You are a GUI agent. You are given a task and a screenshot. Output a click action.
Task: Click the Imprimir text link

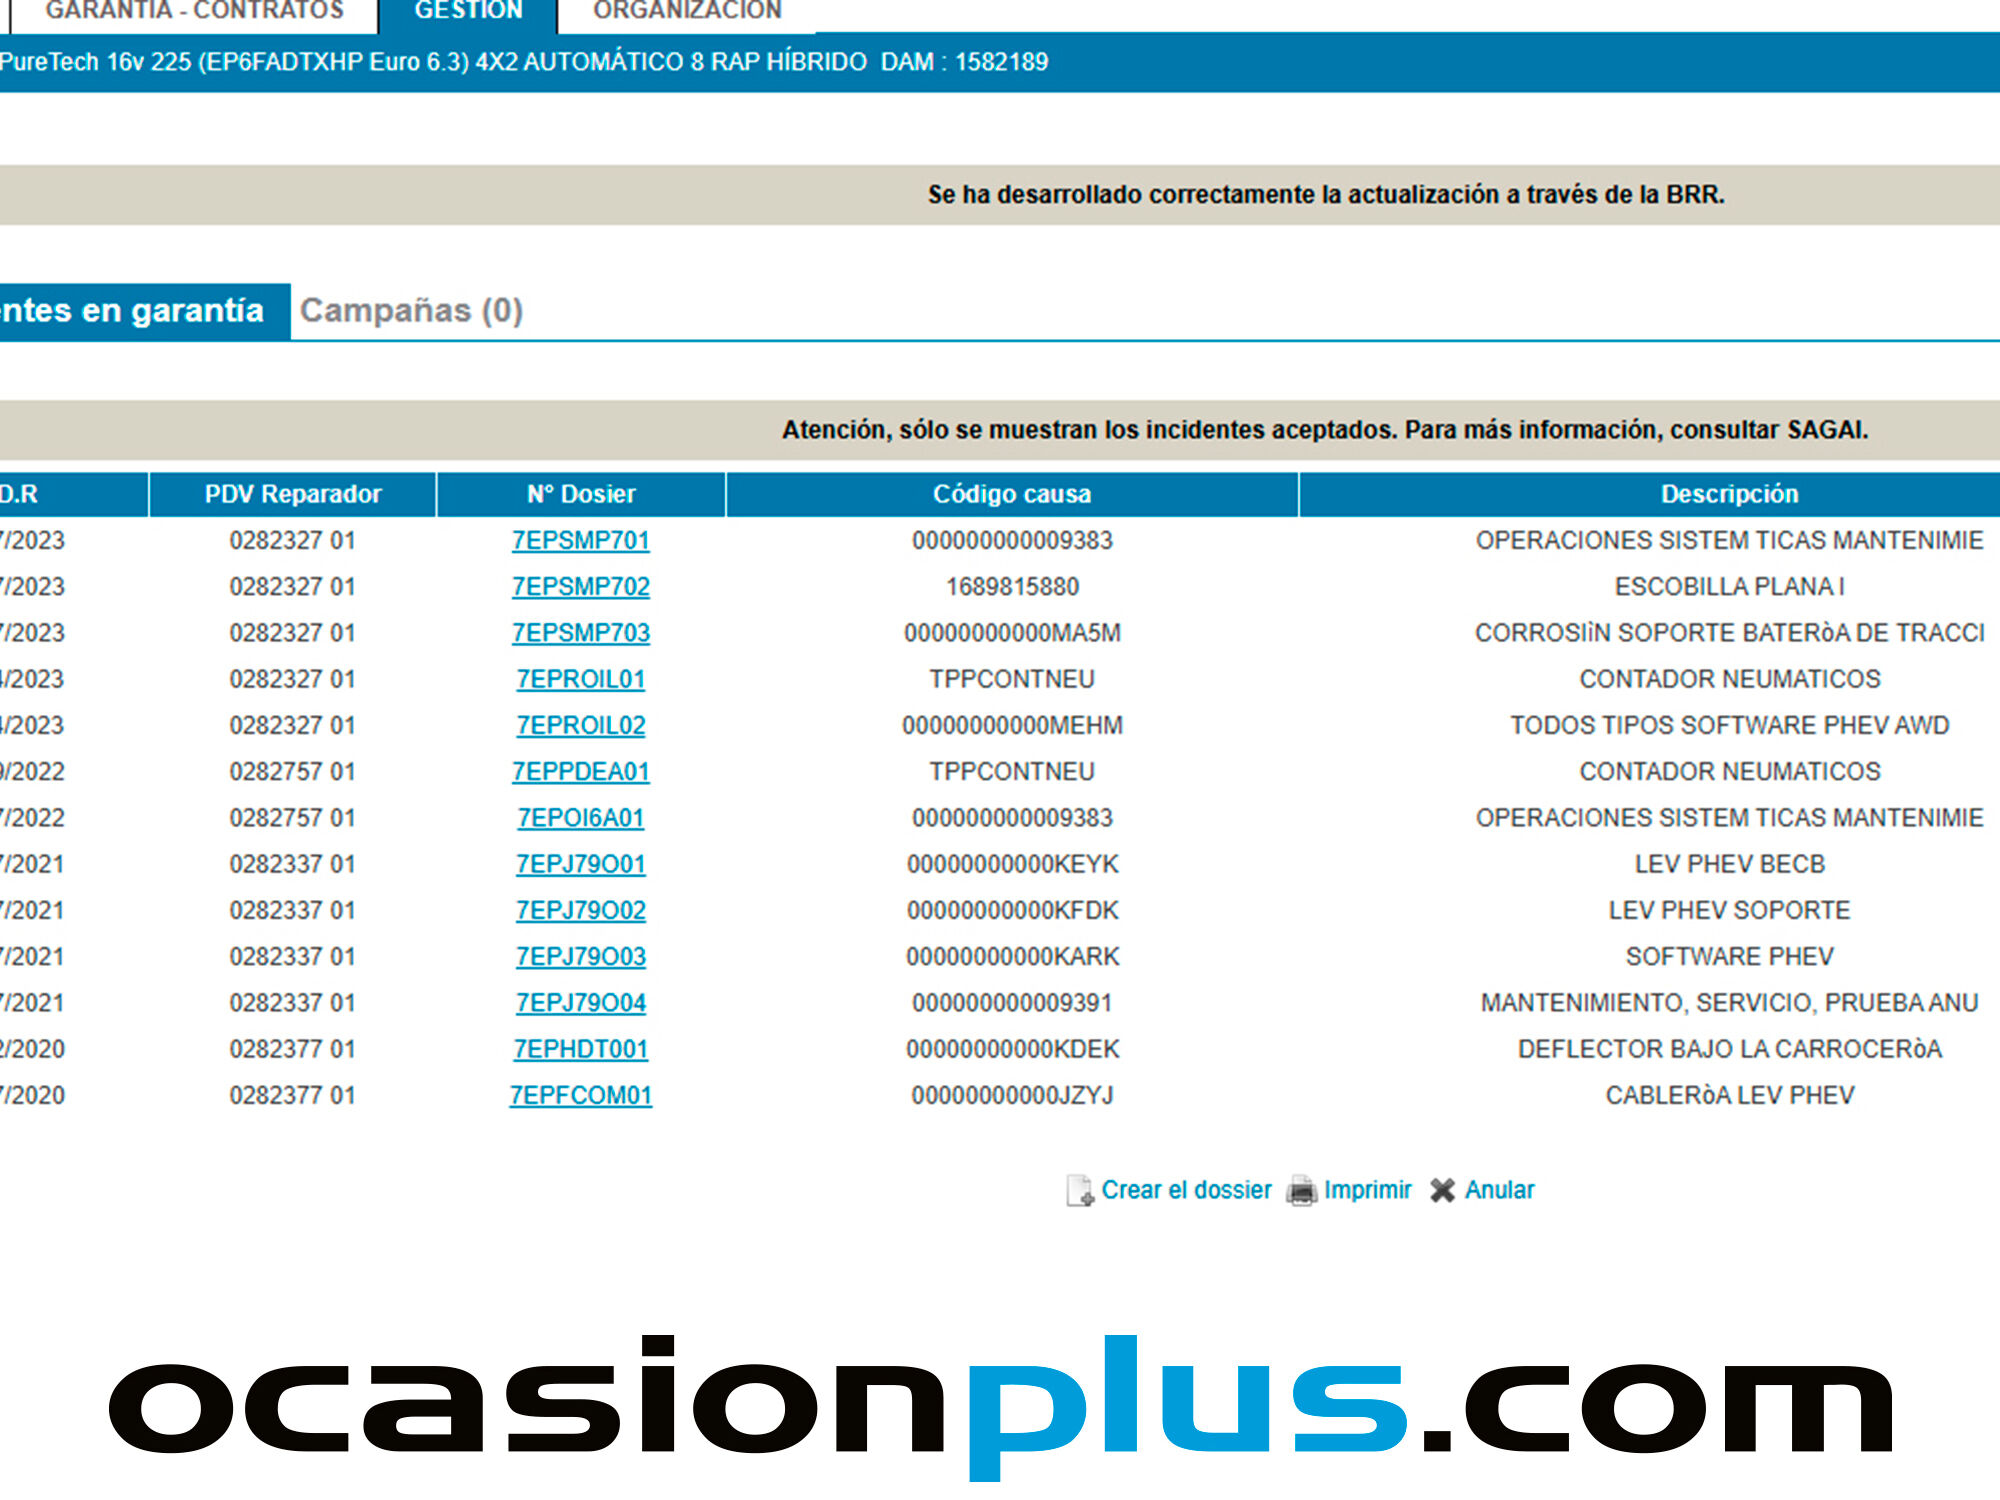pos(1367,1190)
